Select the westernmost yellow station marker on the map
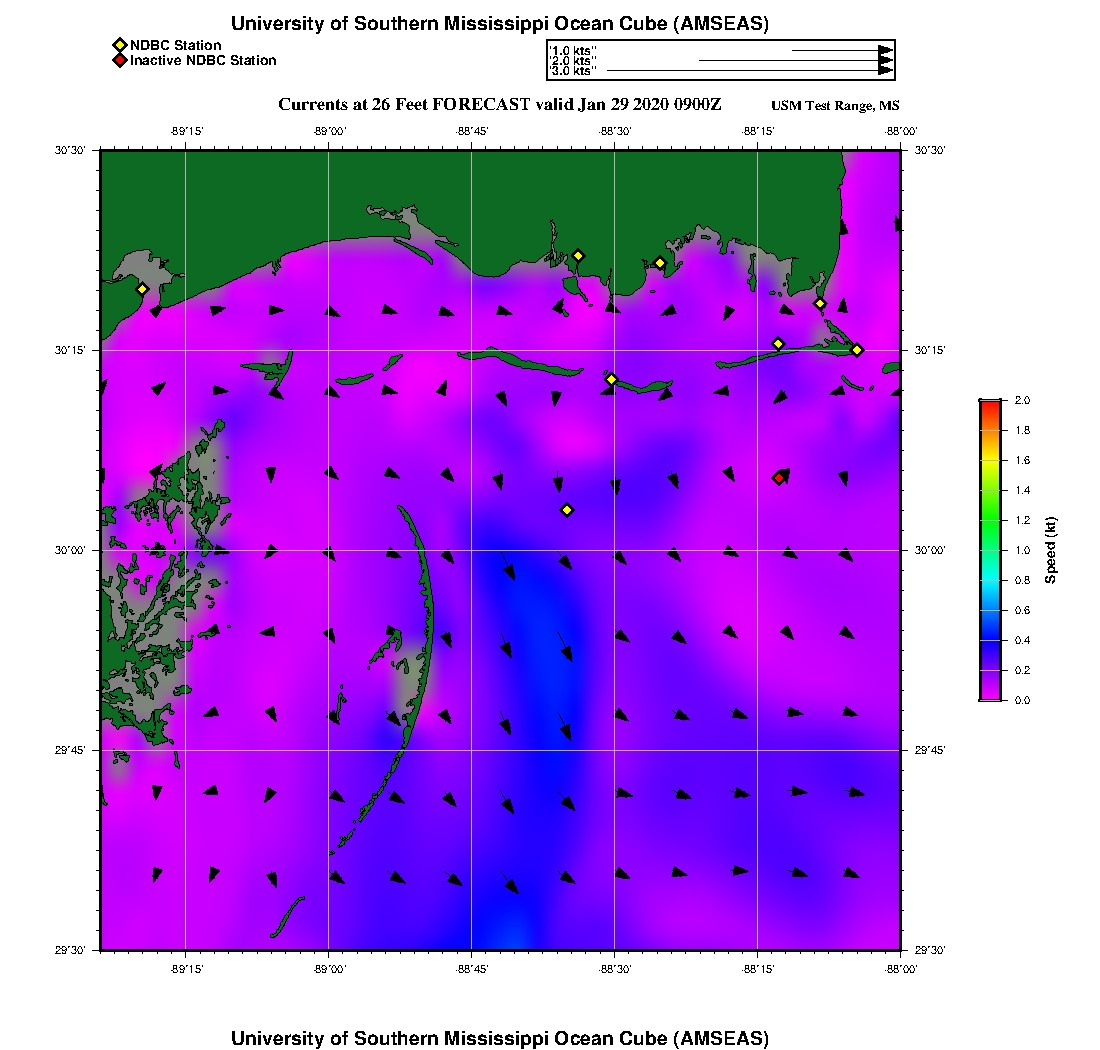The image size is (1100, 1050). click(x=142, y=289)
